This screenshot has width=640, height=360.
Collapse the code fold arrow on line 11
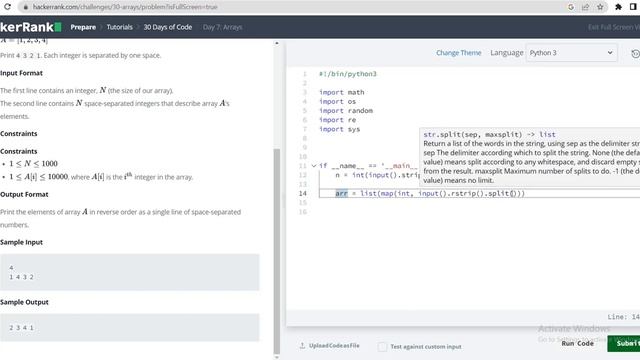pos(313,166)
